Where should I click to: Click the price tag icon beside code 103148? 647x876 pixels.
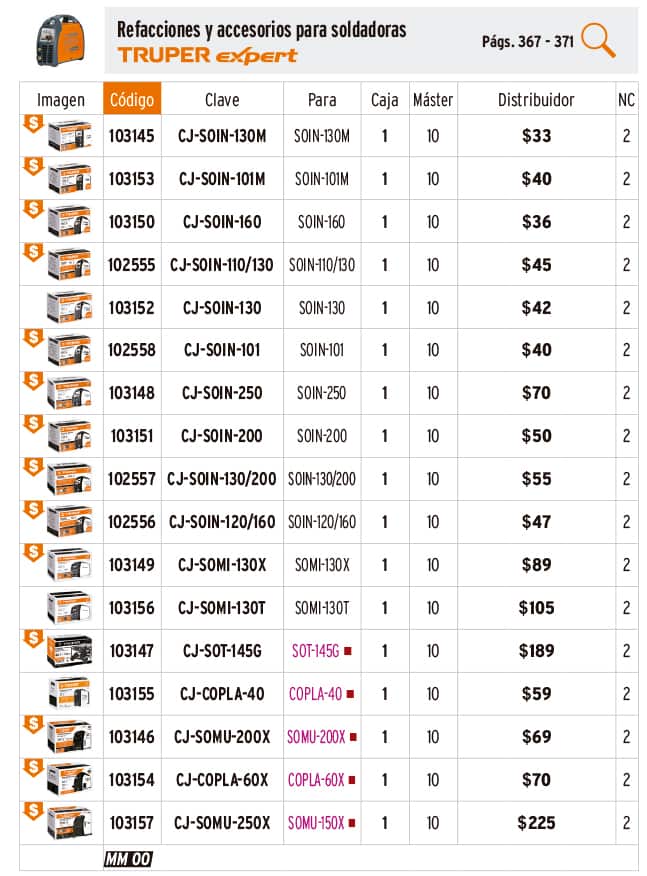[34, 381]
